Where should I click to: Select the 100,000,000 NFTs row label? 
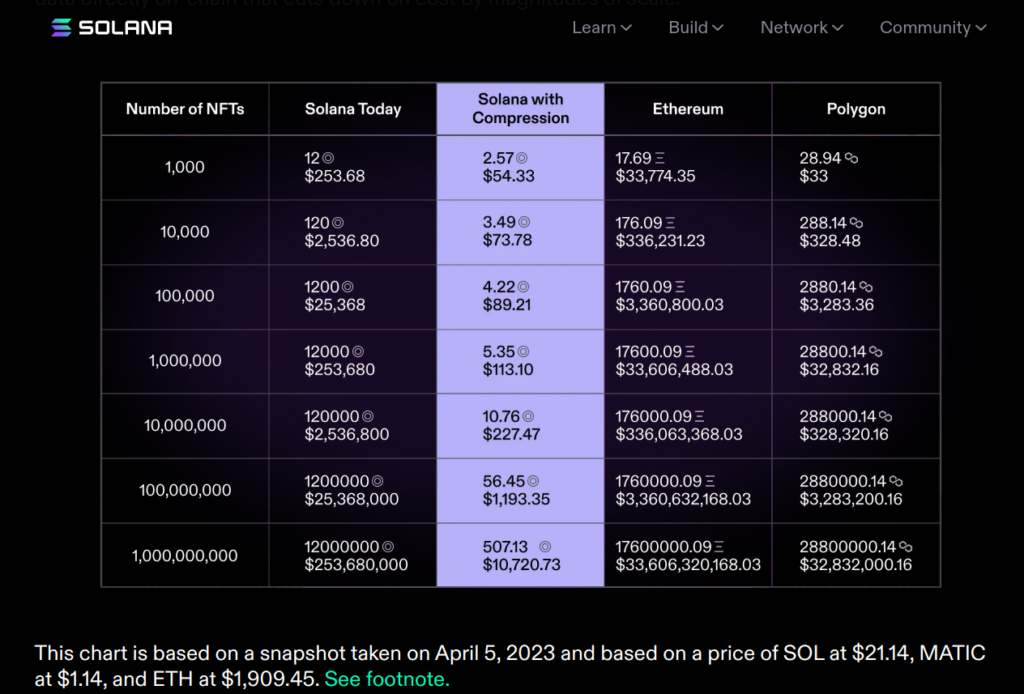[x=185, y=490]
